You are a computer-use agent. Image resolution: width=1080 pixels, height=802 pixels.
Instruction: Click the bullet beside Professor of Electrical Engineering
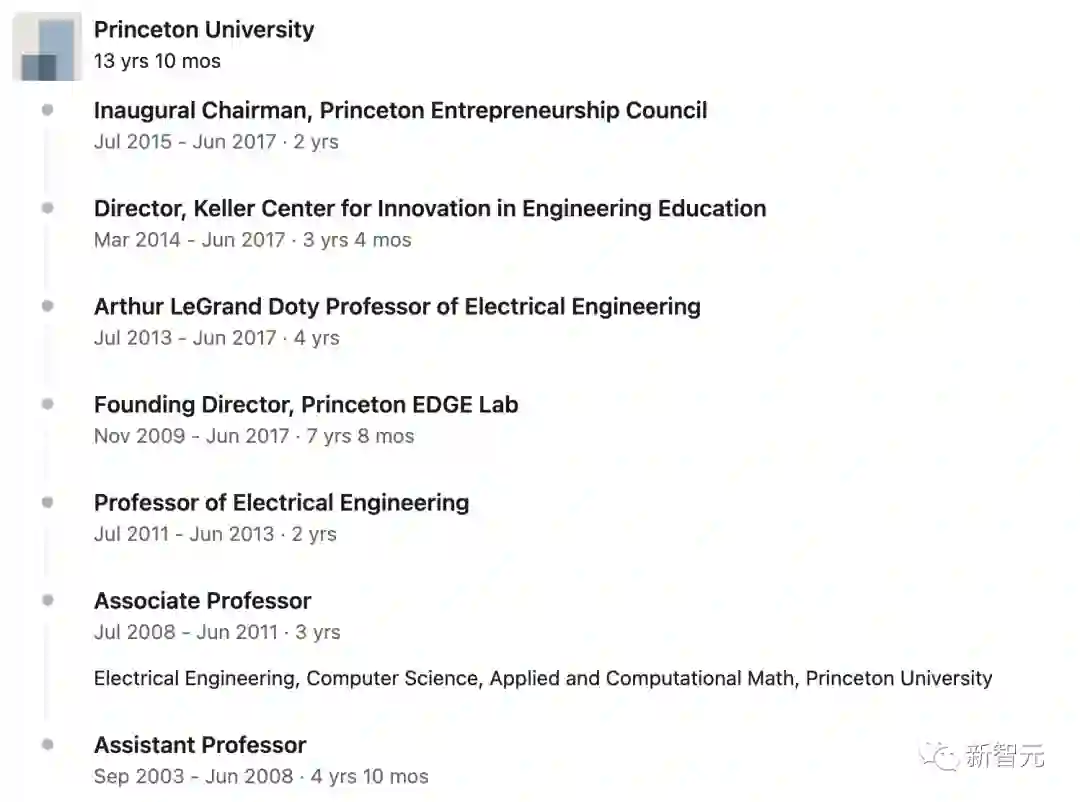tap(47, 502)
